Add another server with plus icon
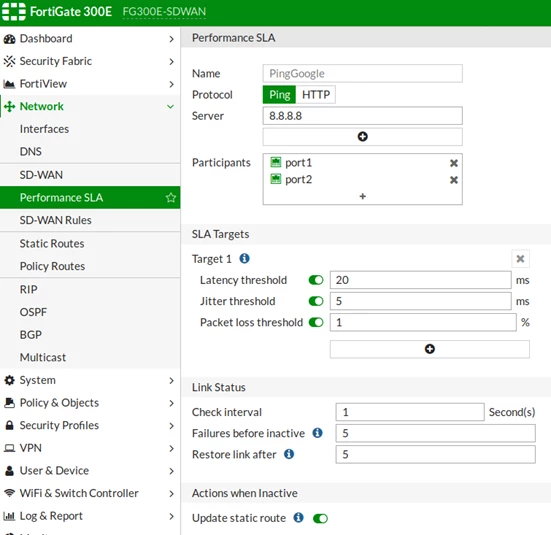The height and width of the screenshot is (535, 551). 362,137
